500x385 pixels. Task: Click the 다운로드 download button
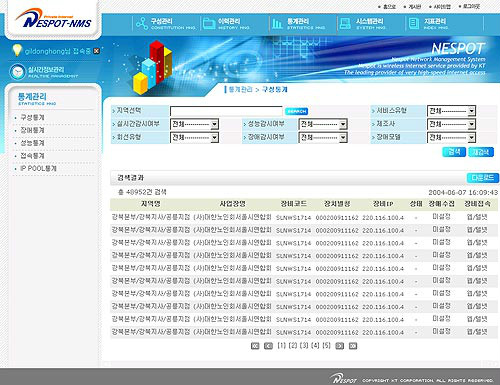482,178
